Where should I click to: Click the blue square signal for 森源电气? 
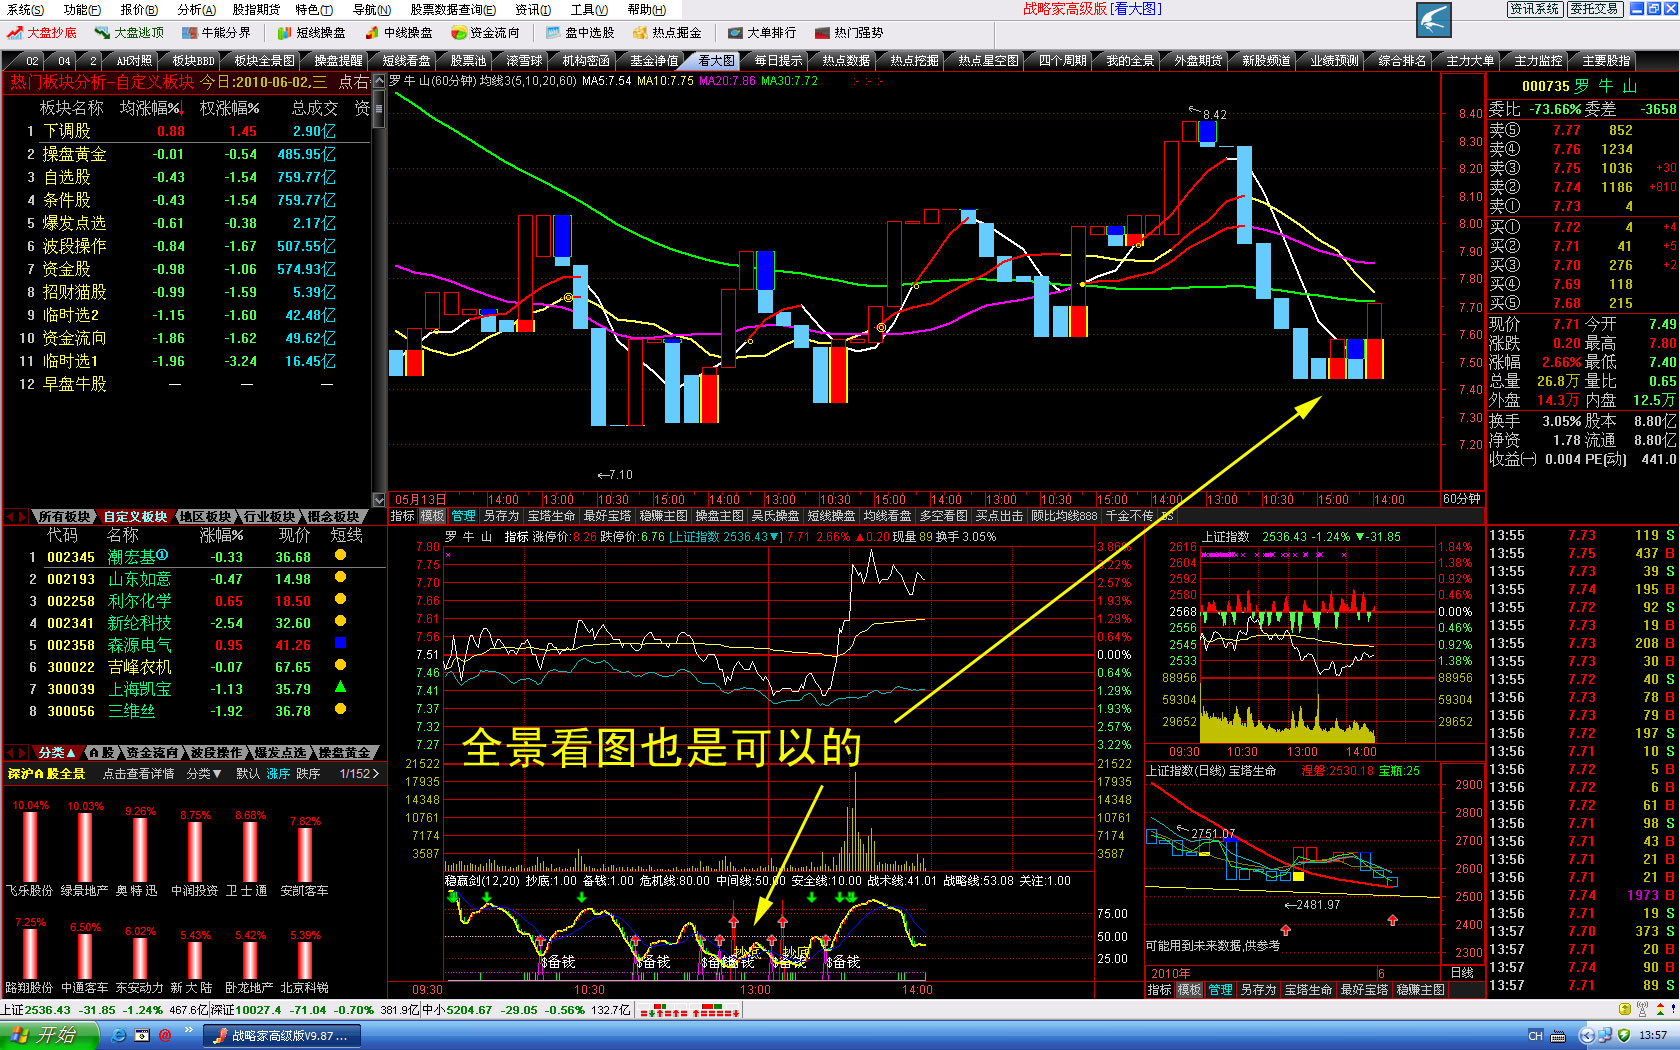(340, 643)
